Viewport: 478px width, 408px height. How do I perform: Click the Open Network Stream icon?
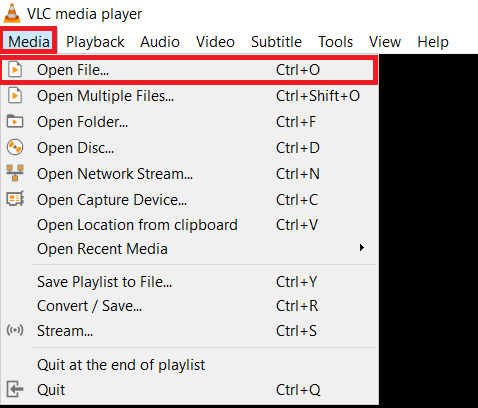tap(15, 173)
